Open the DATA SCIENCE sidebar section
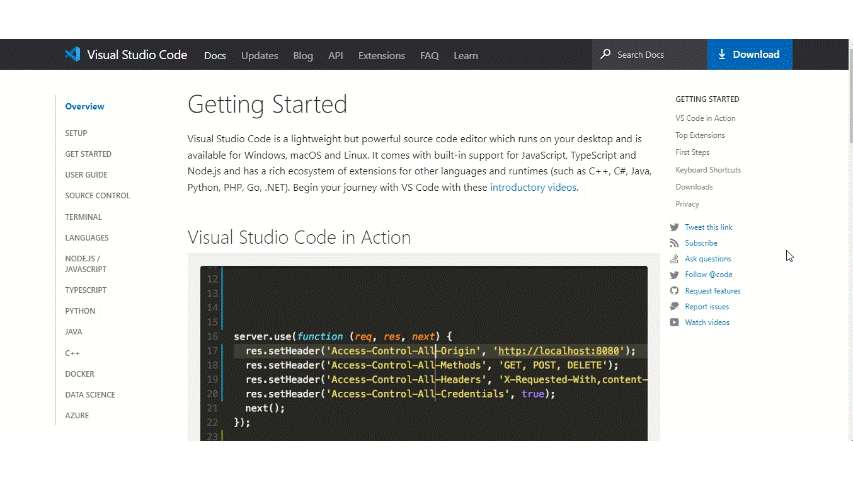 tap(90, 395)
